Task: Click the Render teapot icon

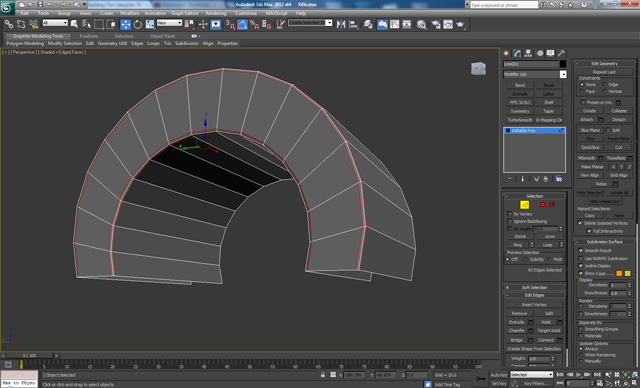Action: 460,24
